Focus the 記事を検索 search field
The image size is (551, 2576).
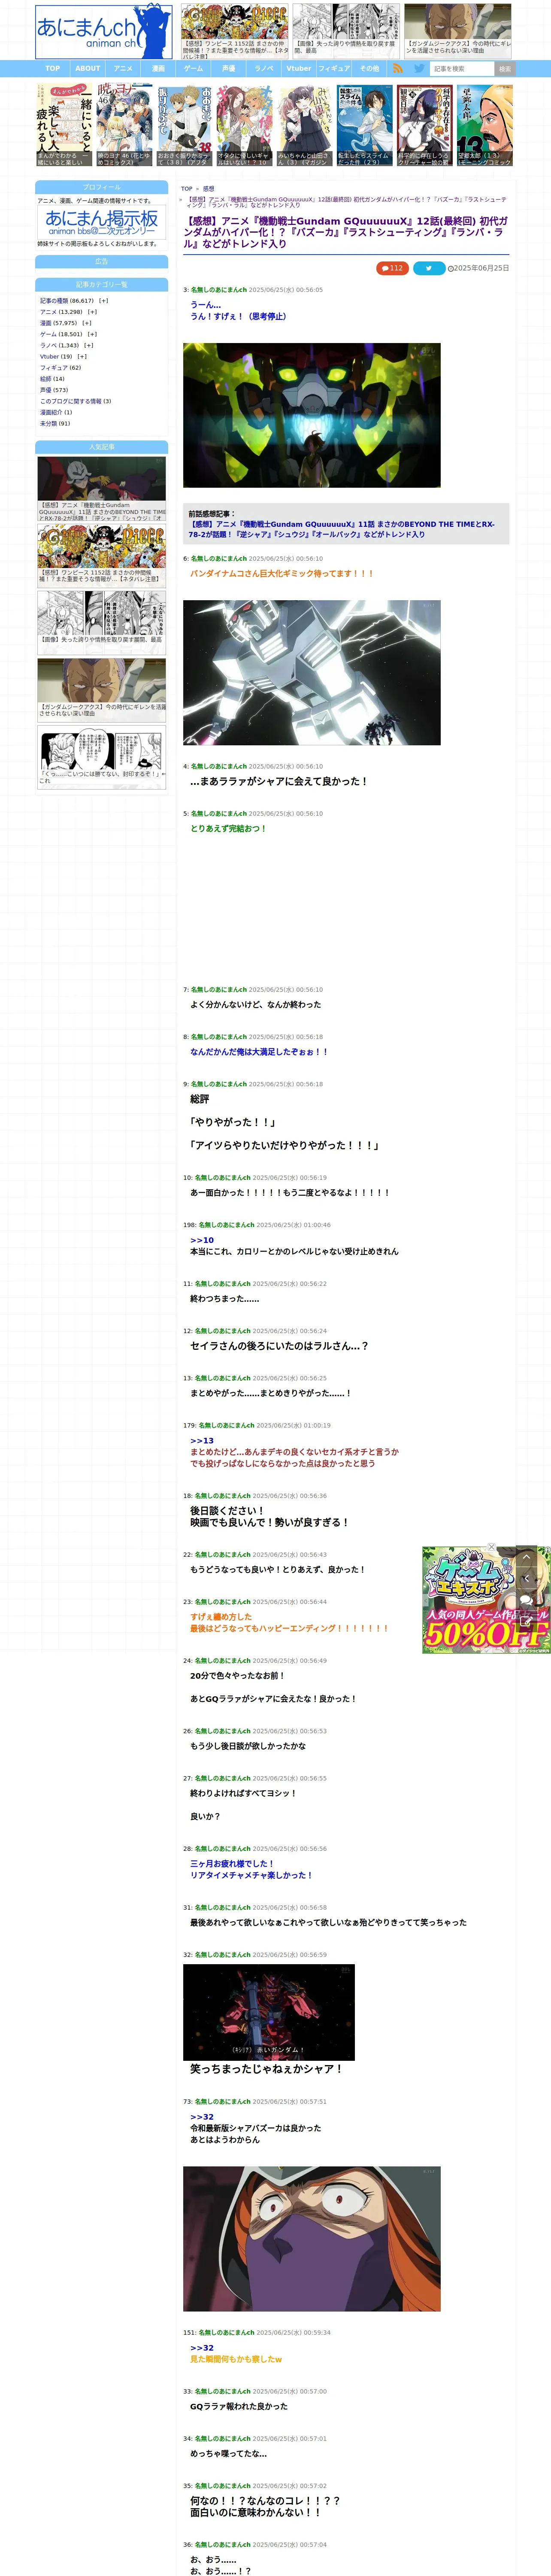[462, 69]
